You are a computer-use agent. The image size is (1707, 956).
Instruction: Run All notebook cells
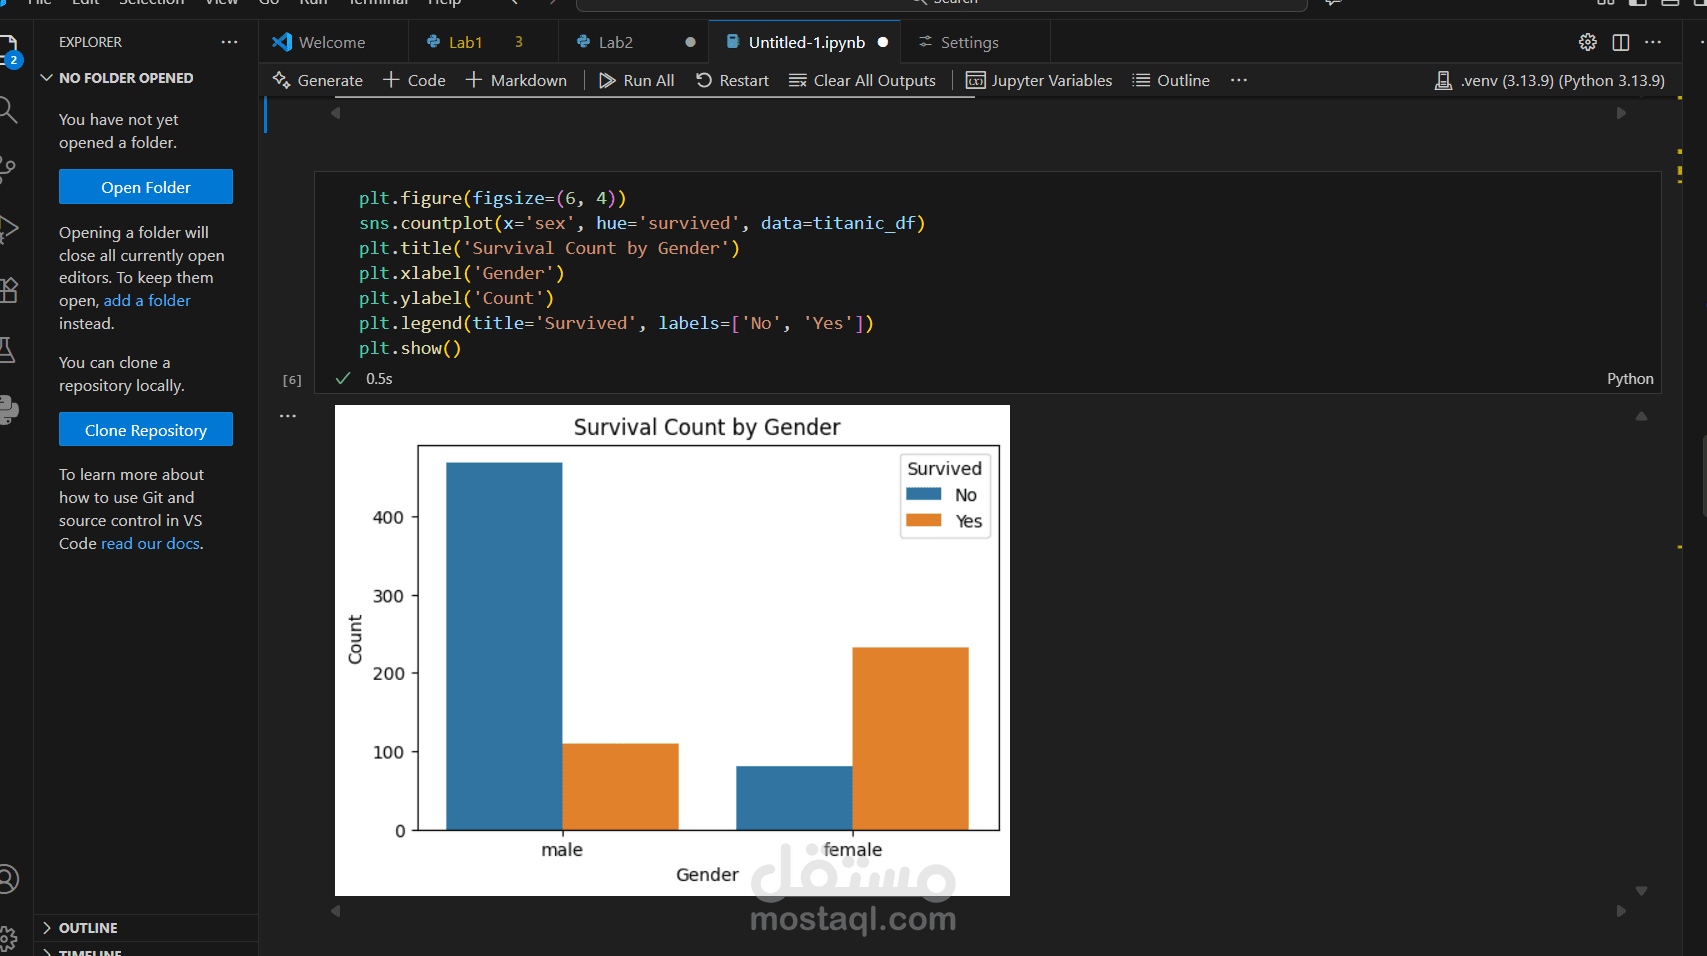coord(636,80)
